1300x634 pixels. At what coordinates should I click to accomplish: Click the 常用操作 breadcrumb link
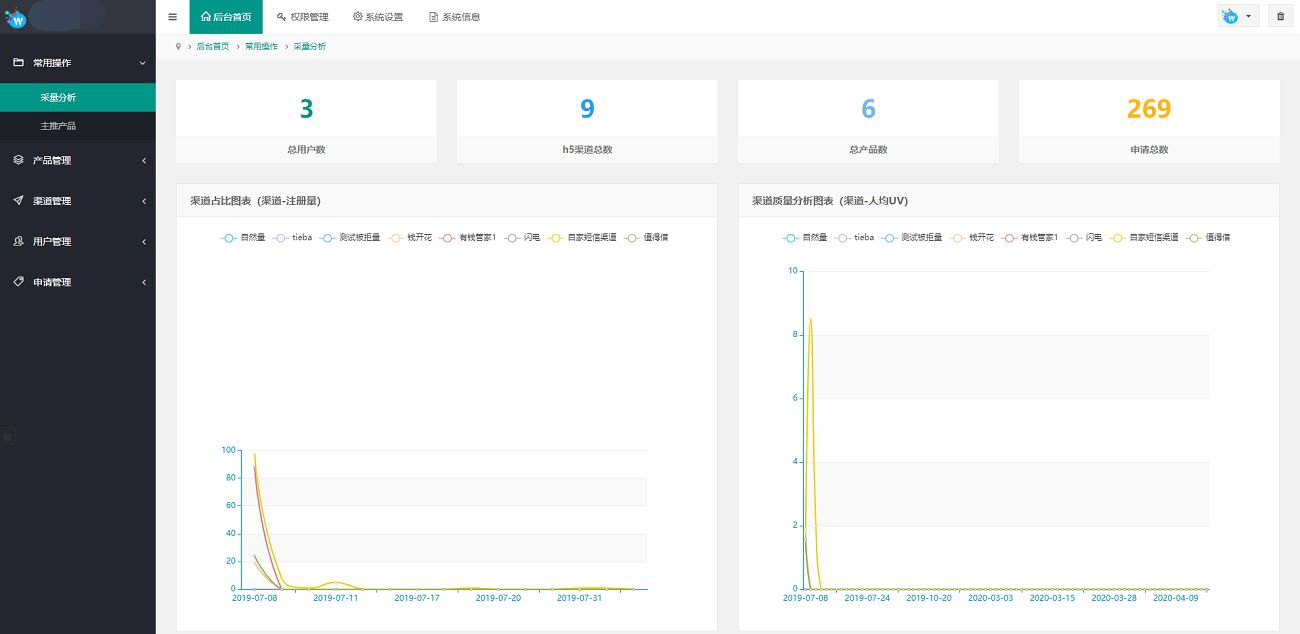261,46
